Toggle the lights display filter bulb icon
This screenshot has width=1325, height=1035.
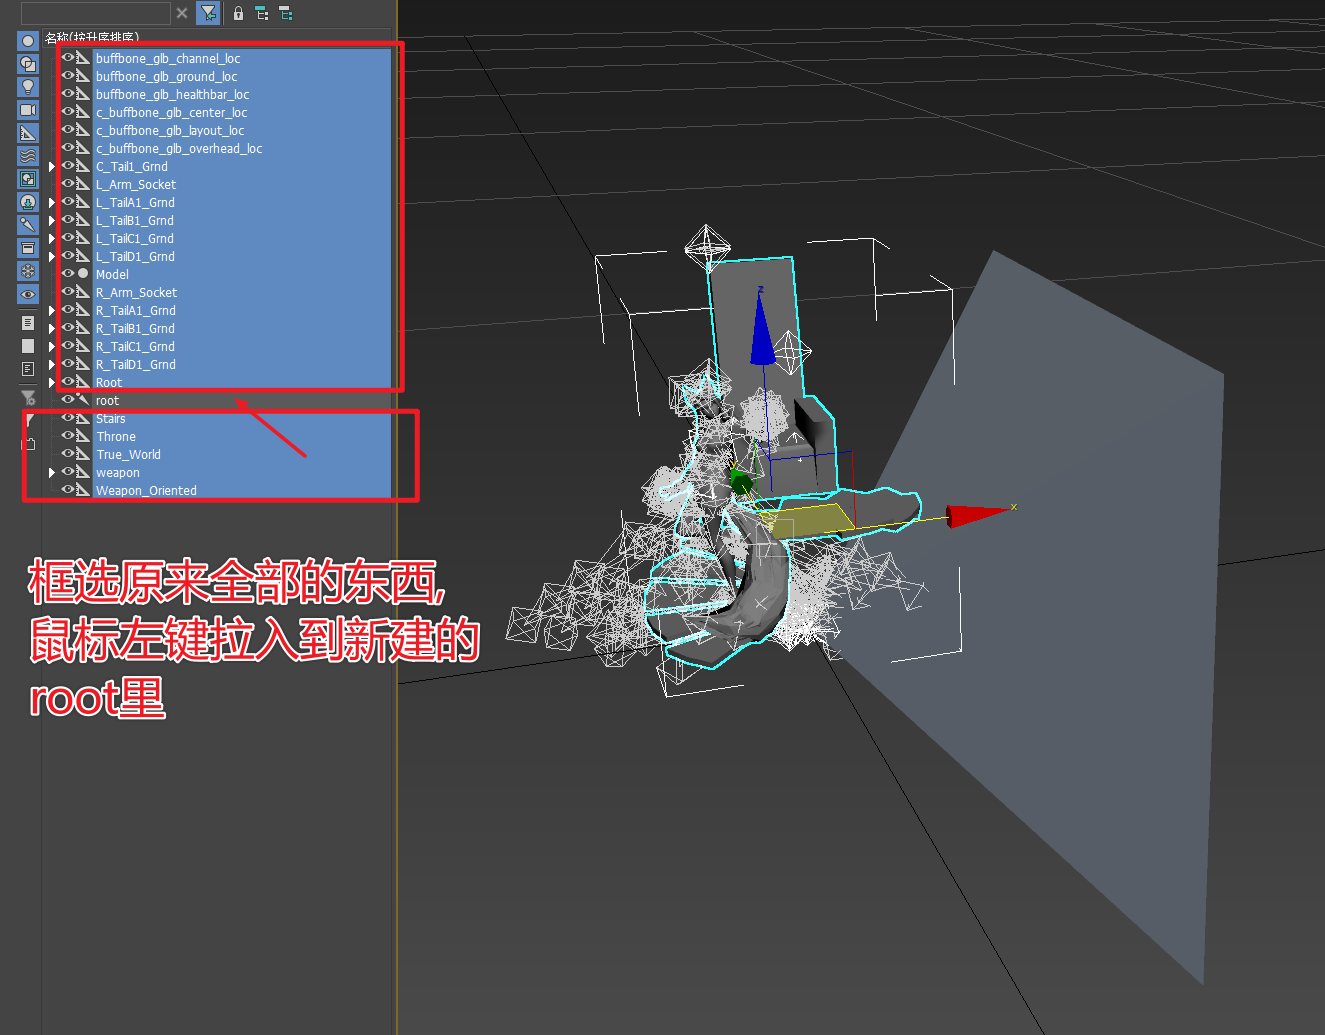point(28,87)
